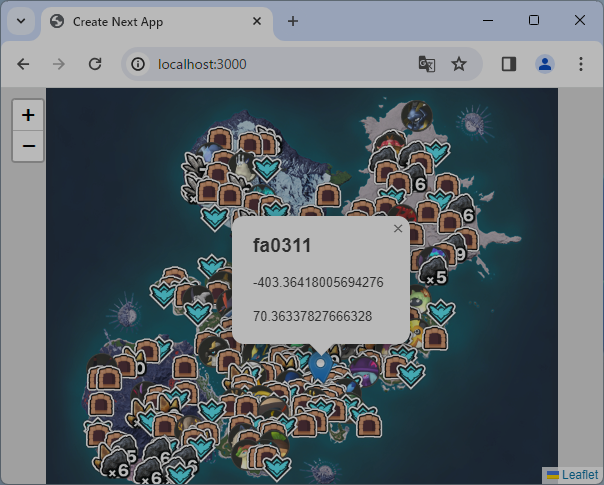Click the purple mushroom creature marker
The image size is (604, 485).
tap(365, 371)
